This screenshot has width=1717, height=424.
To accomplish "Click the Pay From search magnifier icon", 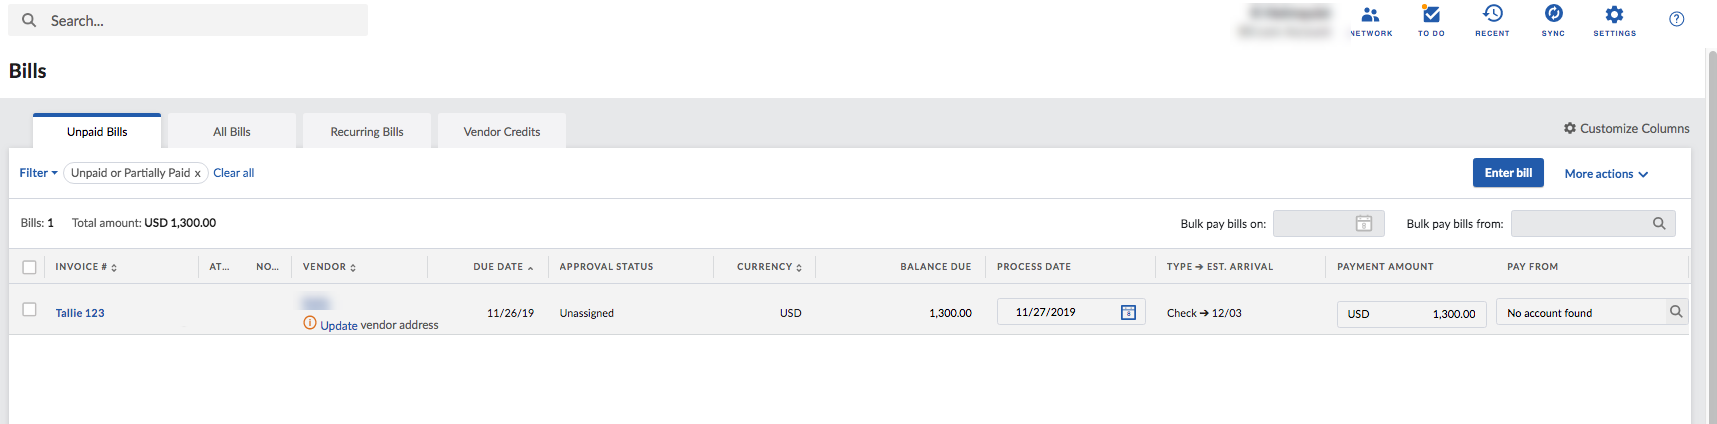I will point(1676,312).
